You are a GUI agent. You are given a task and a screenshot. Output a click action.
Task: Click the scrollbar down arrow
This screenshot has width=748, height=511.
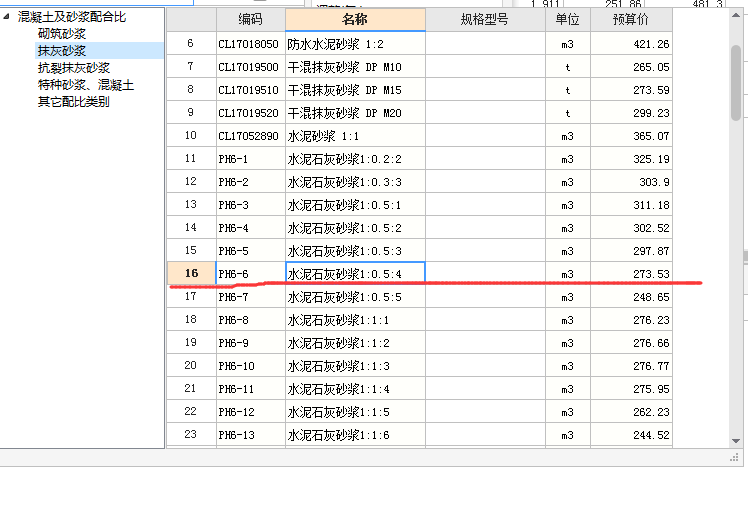tap(736, 441)
